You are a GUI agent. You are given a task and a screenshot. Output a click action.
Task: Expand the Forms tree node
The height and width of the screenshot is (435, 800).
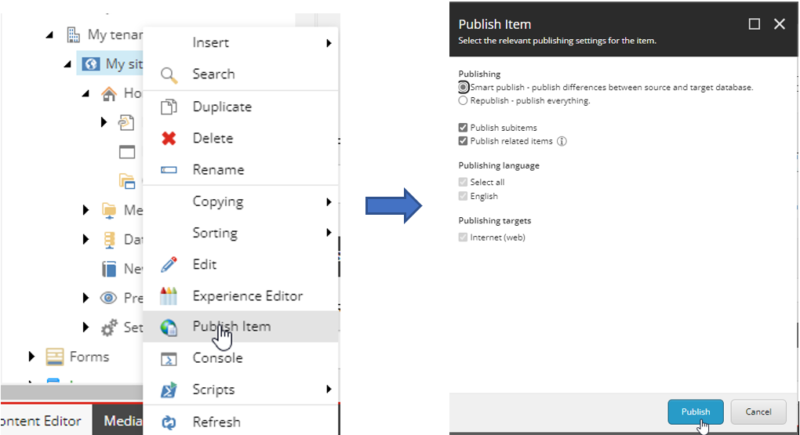31,356
